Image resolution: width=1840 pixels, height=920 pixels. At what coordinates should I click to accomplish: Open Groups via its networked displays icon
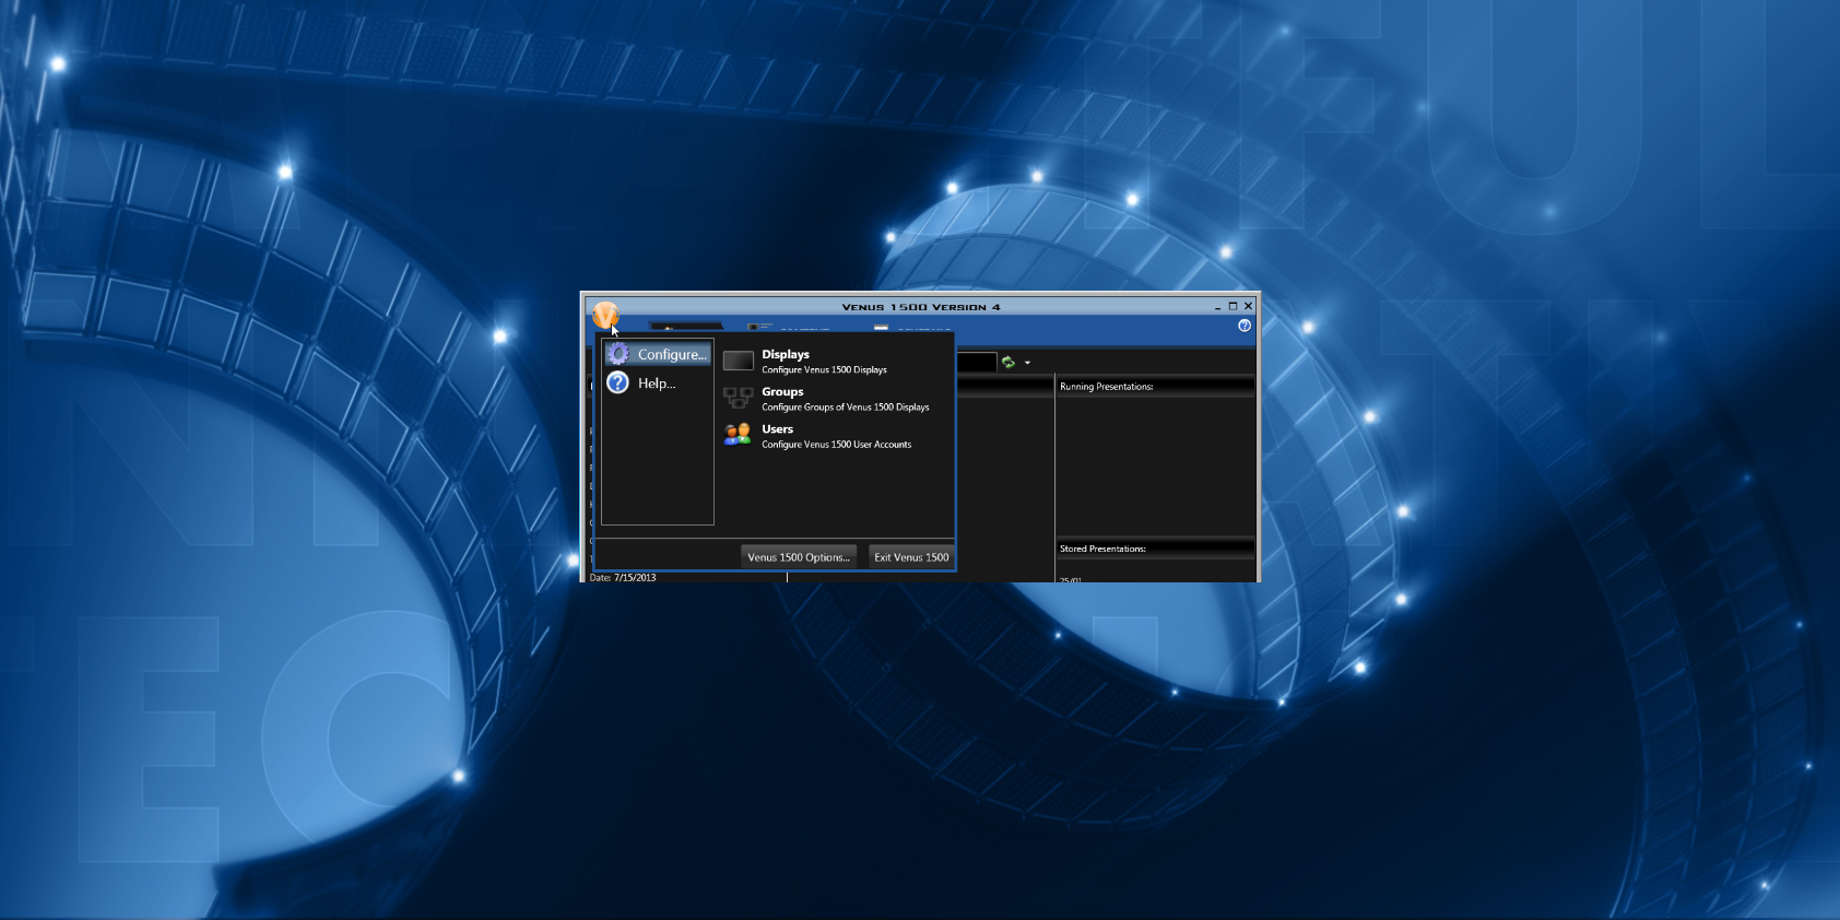(x=738, y=398)
